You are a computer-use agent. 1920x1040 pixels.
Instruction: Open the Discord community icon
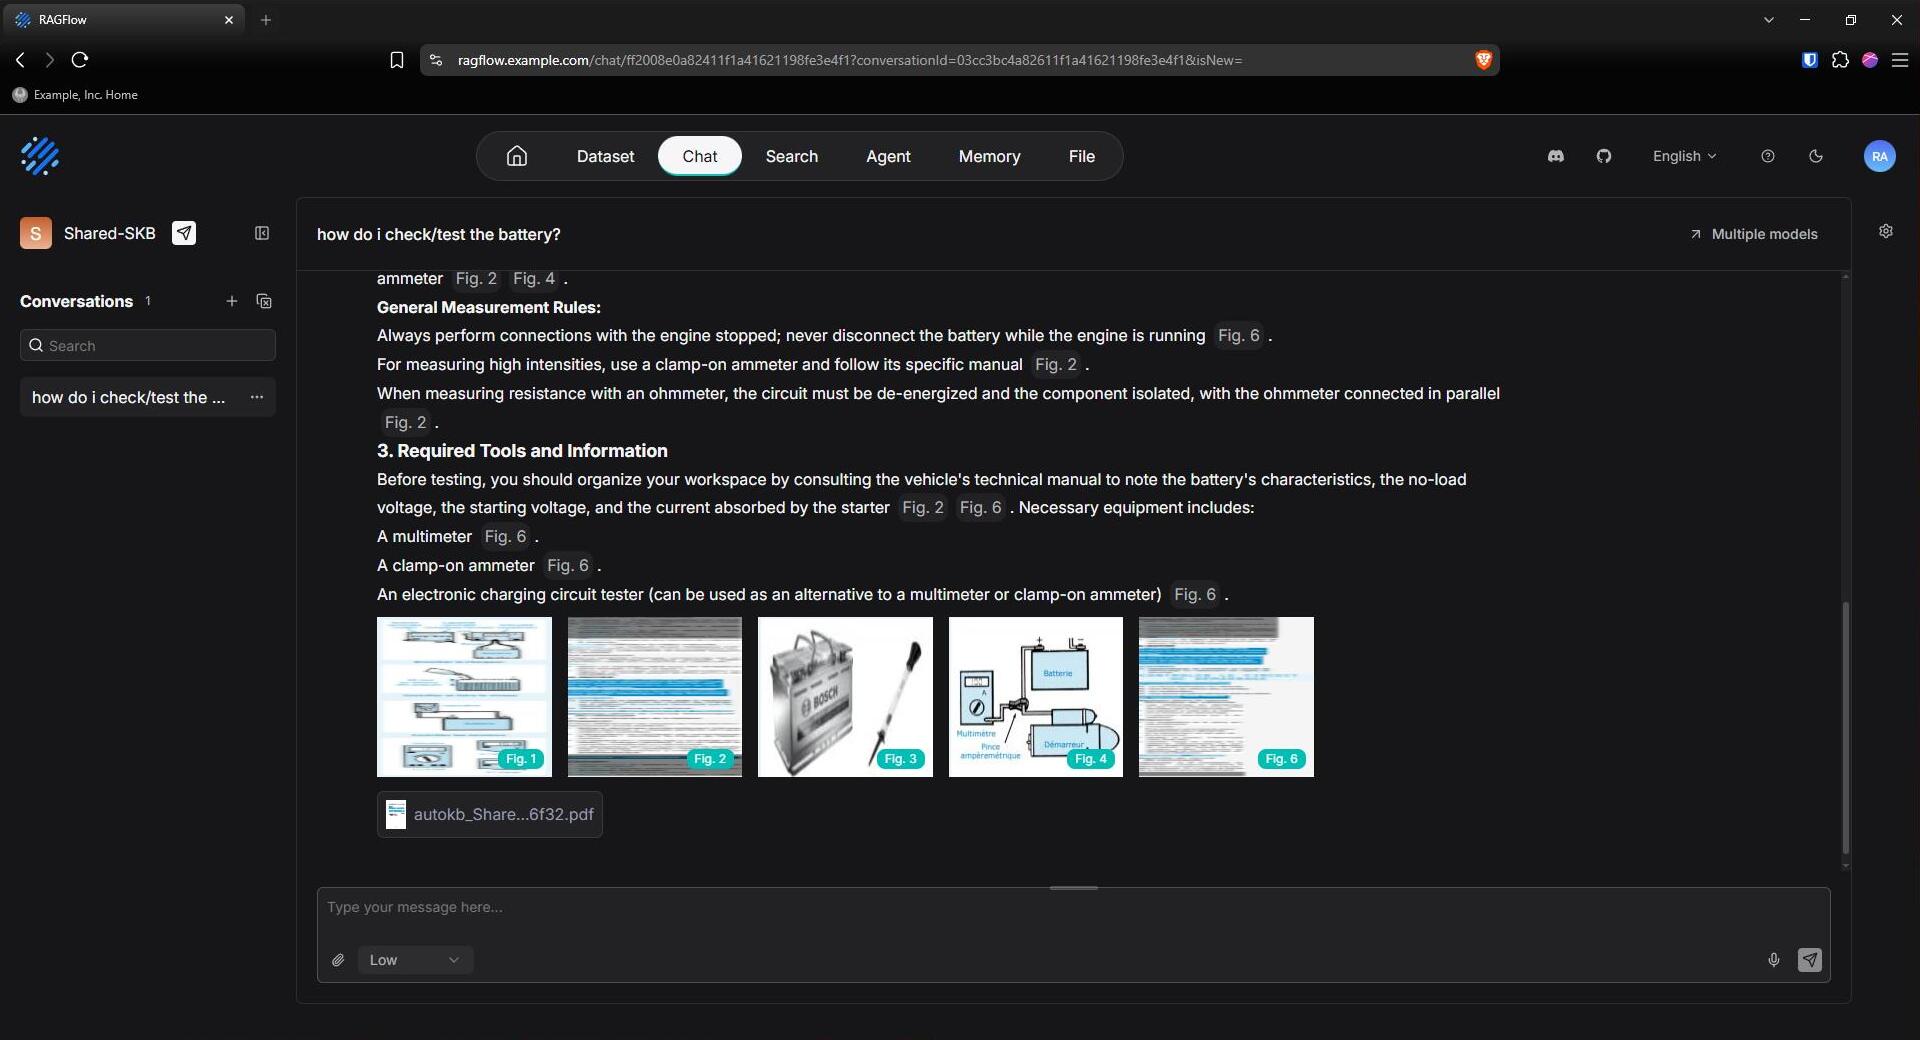(1556, 156)
